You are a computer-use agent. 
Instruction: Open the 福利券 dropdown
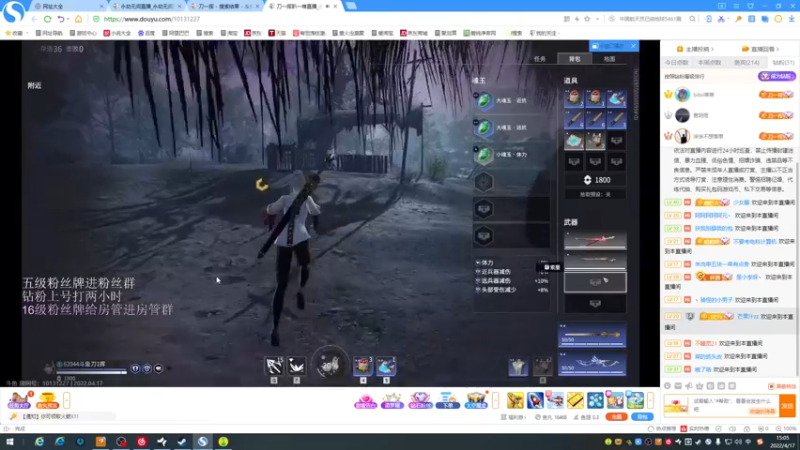513,417
